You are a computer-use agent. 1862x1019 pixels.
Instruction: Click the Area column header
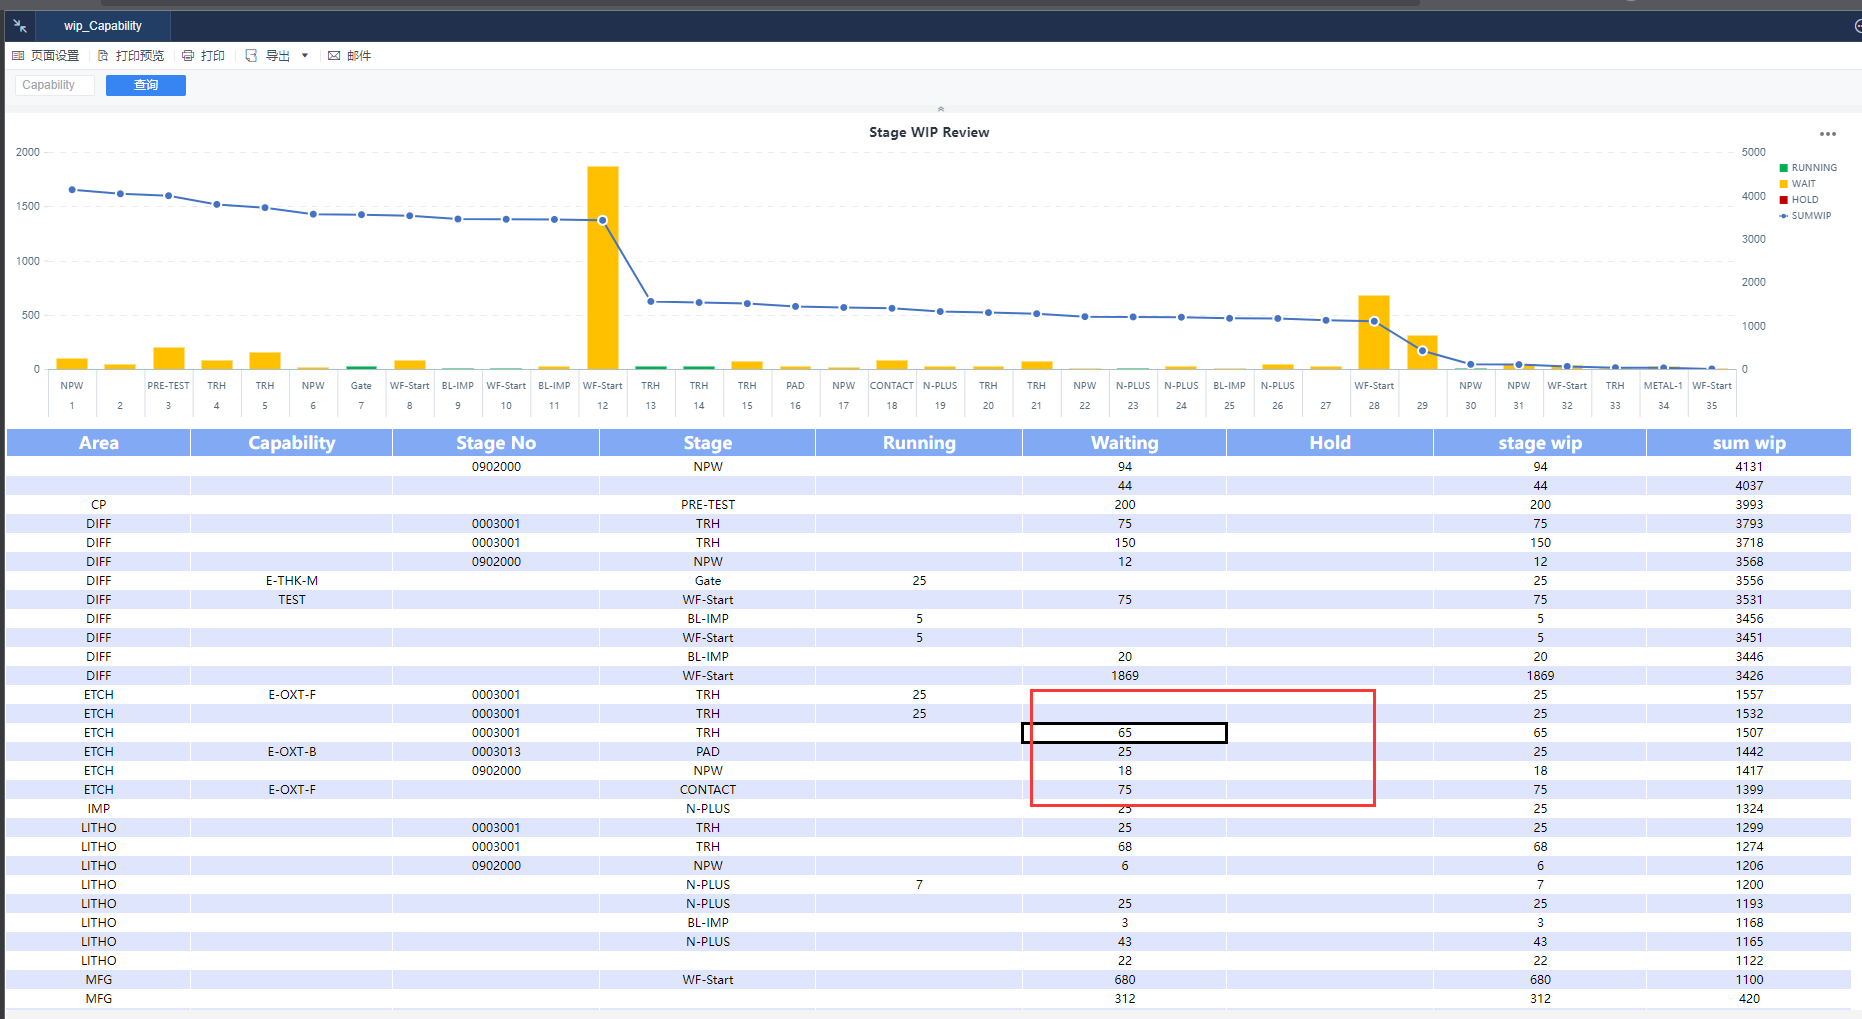click(x=99, y=443)
